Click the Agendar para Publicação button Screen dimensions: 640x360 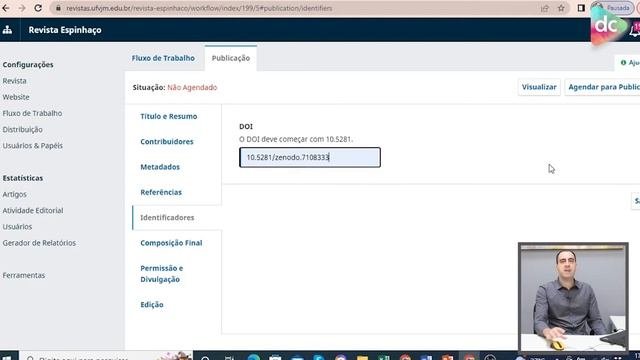click(602, 87)
